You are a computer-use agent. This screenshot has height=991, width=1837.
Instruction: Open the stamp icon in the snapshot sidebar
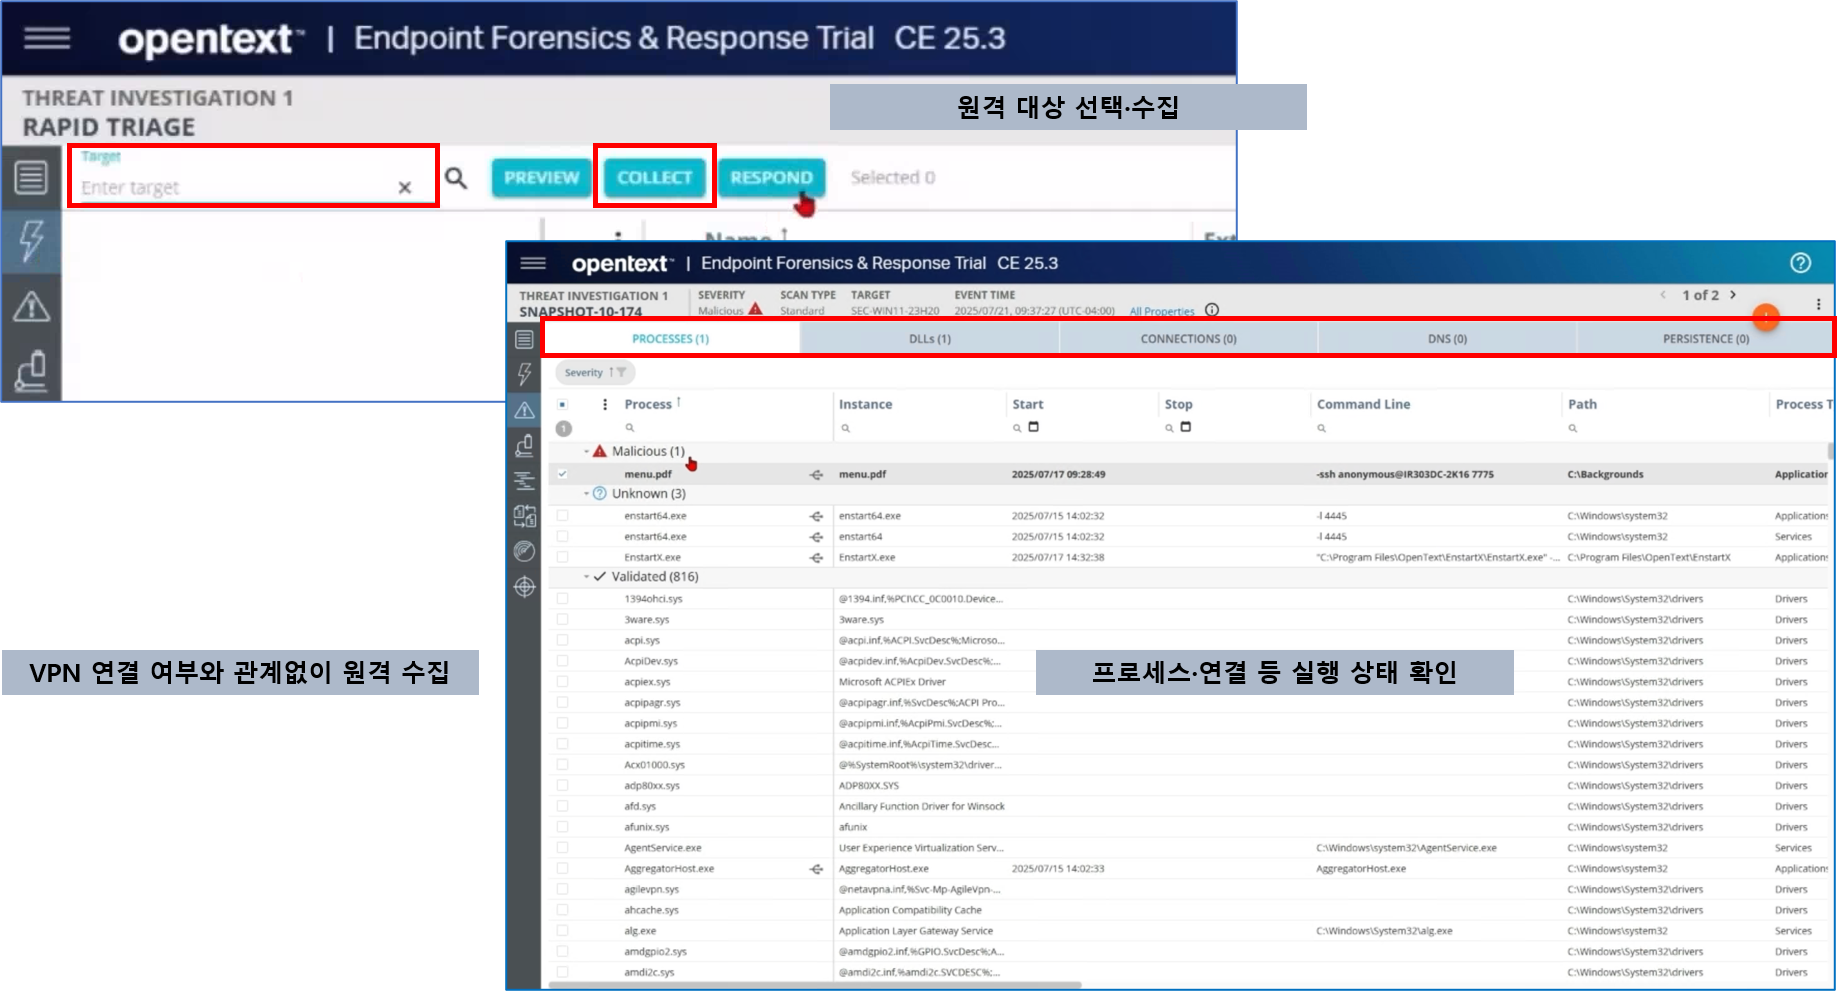[524, 445]
